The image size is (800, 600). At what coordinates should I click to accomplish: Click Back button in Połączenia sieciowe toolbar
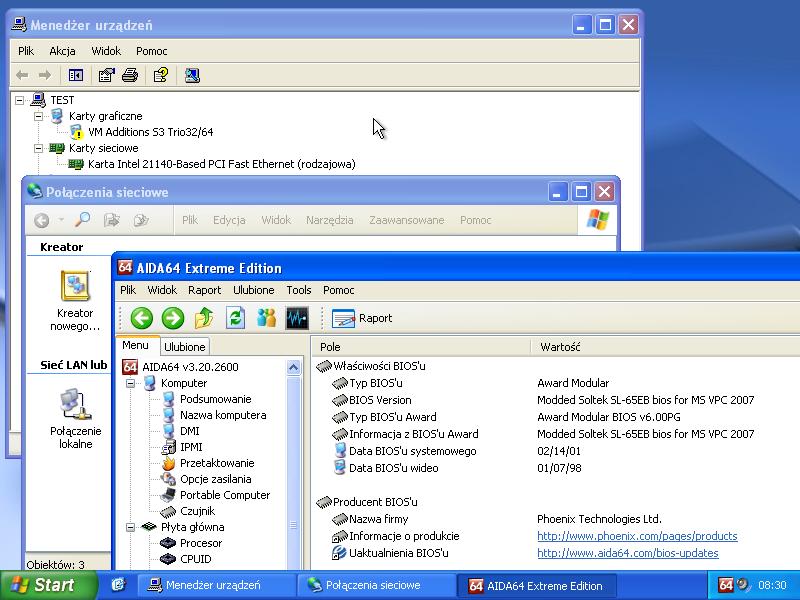pos(42,220)
